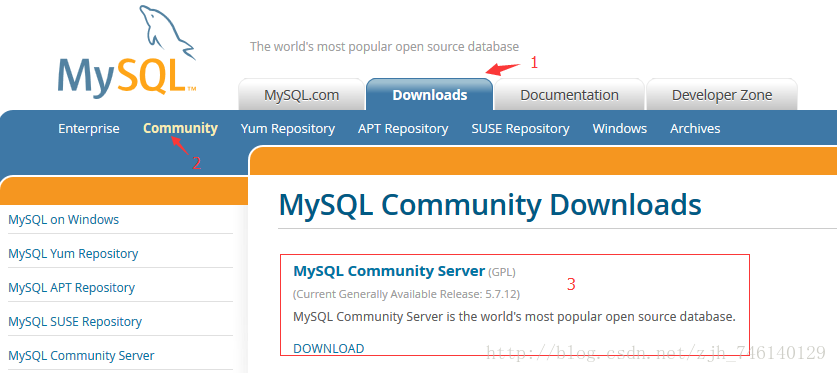
Task: Click the DOWNLOAD link under Community Server
Action: [329, 348]
